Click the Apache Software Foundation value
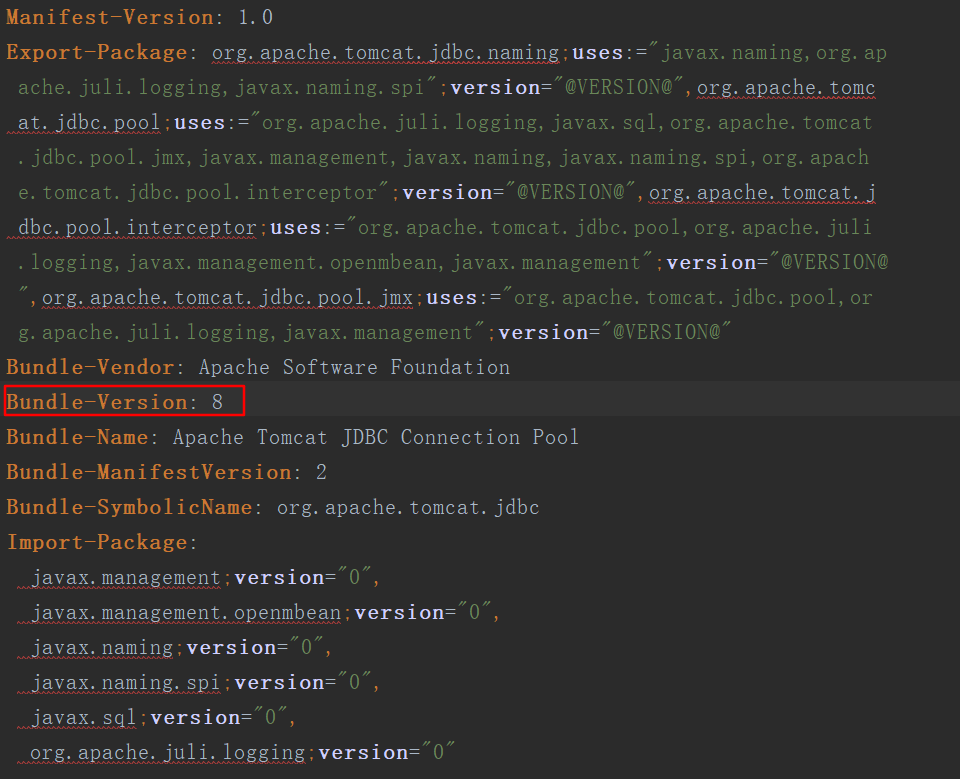Screen dimensions: 960x779 pos(354,367)
